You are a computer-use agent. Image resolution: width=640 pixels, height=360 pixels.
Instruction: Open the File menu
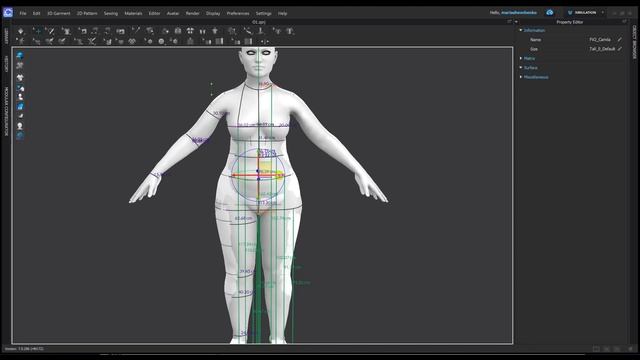pyautogui.click(x=23, y=13)
